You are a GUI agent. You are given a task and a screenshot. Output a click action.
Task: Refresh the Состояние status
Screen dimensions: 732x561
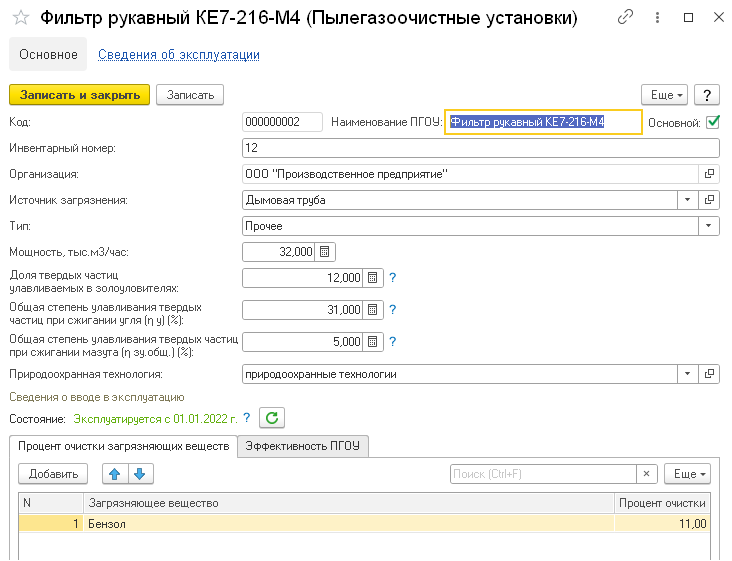click(x=272, y=417)
